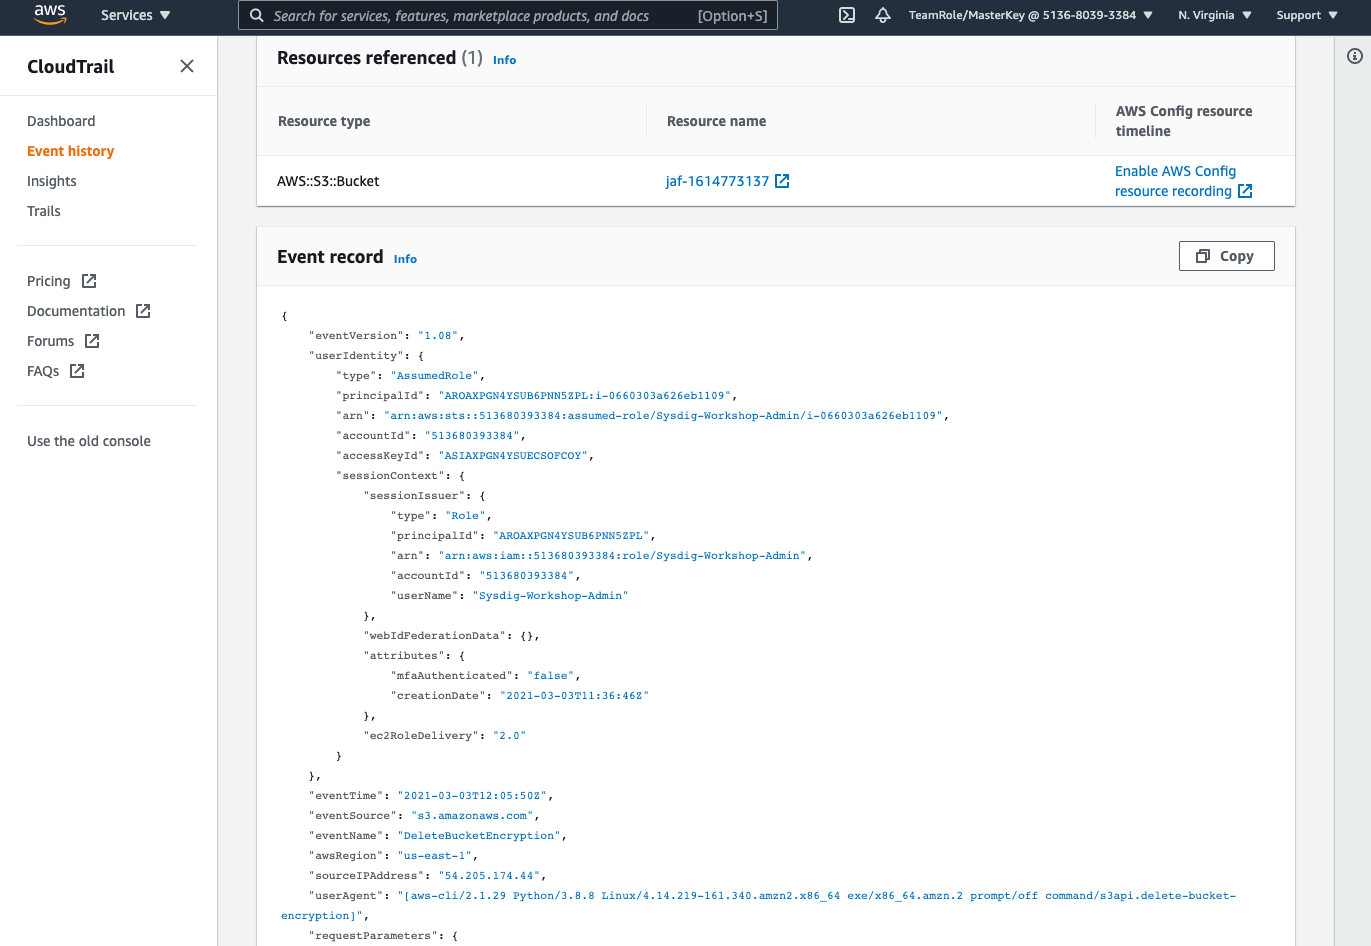Click the mfaAuthenticated "false" value
The height and width of the screenshot is (946, 1371).
tap(551, 676)
